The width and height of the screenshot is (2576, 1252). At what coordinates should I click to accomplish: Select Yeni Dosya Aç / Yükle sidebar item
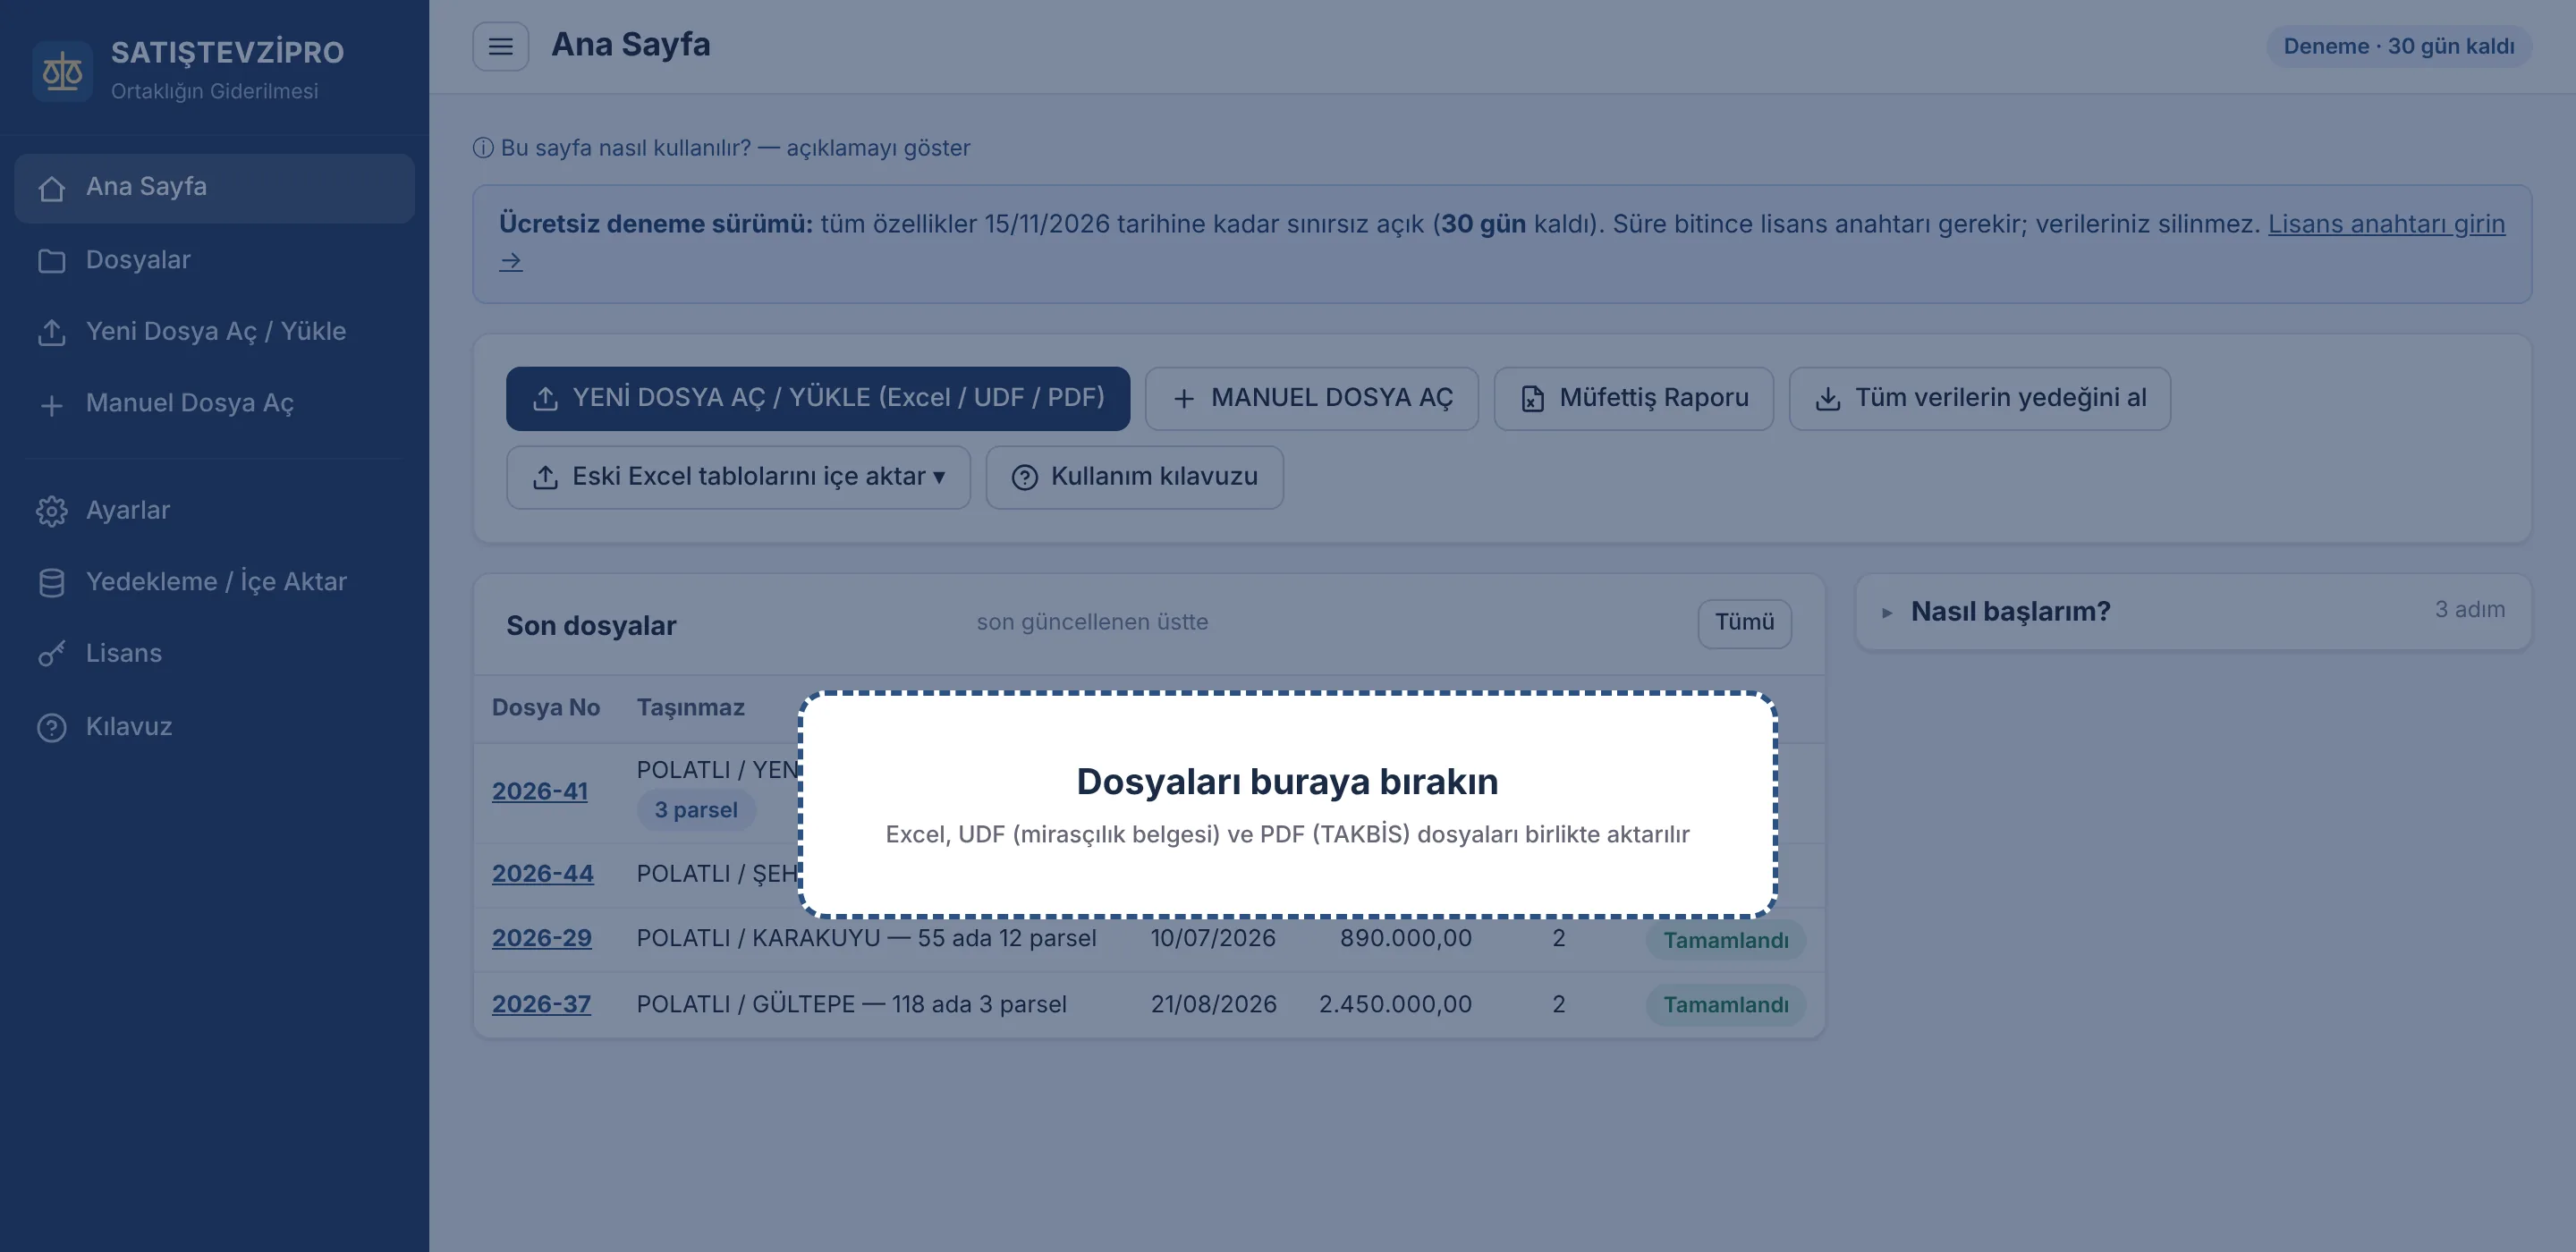214,331
